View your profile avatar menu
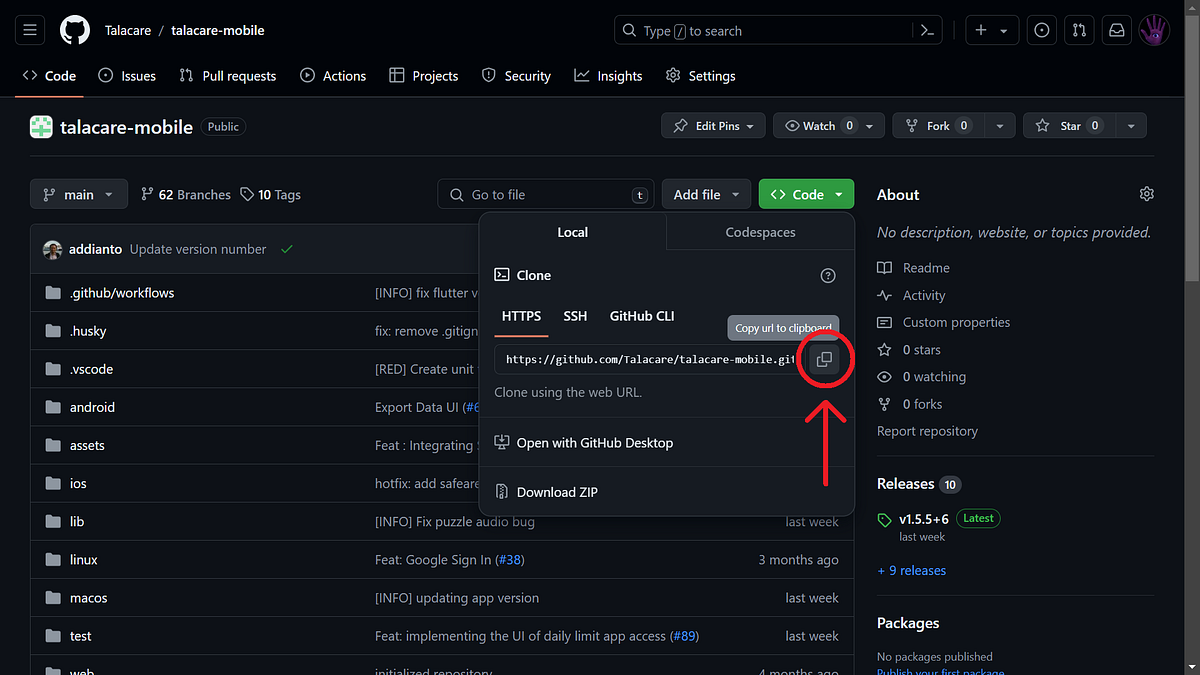 coord(1154,30)
